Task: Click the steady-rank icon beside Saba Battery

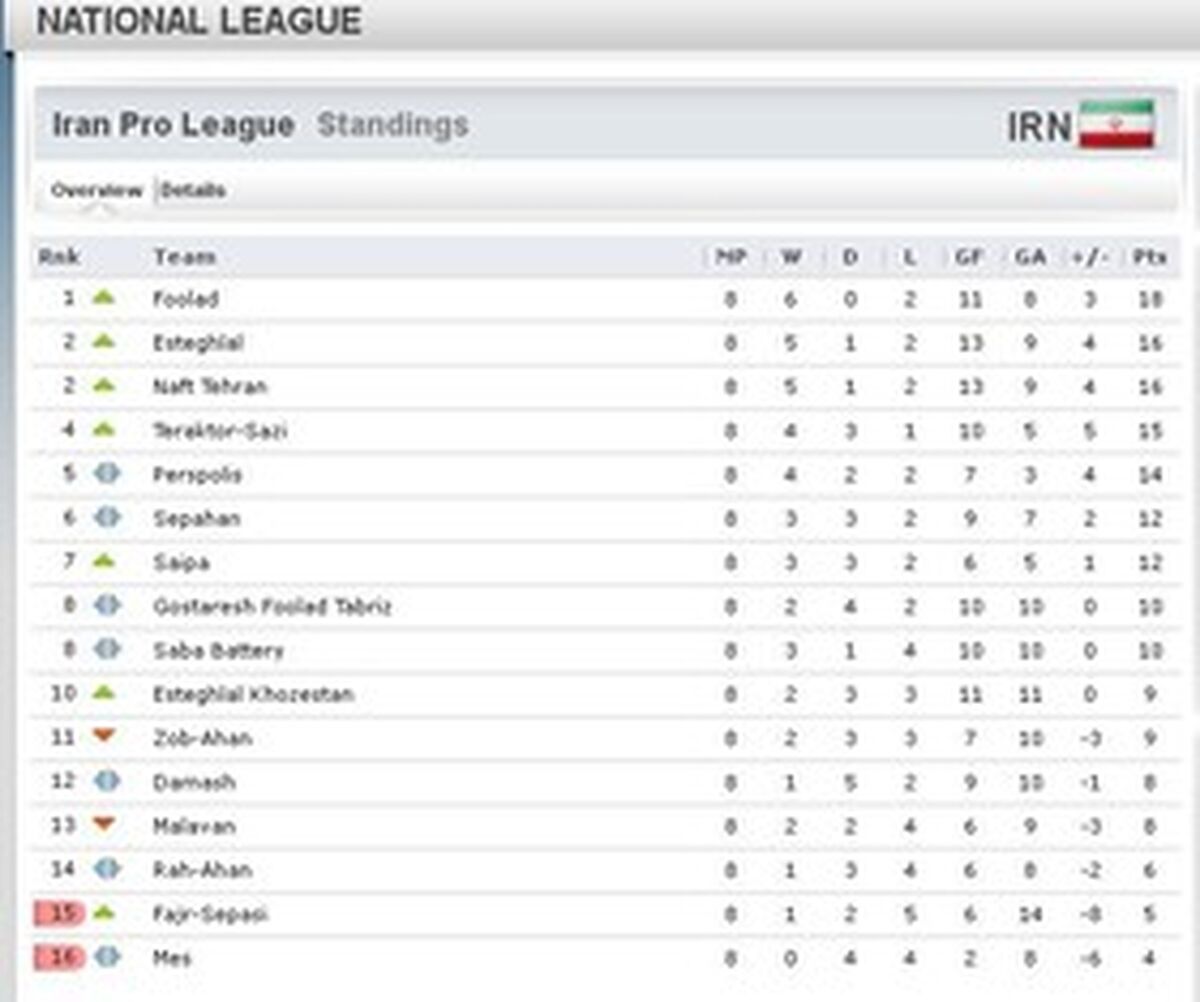Action: pyautogui.click(x=107, y=649)
